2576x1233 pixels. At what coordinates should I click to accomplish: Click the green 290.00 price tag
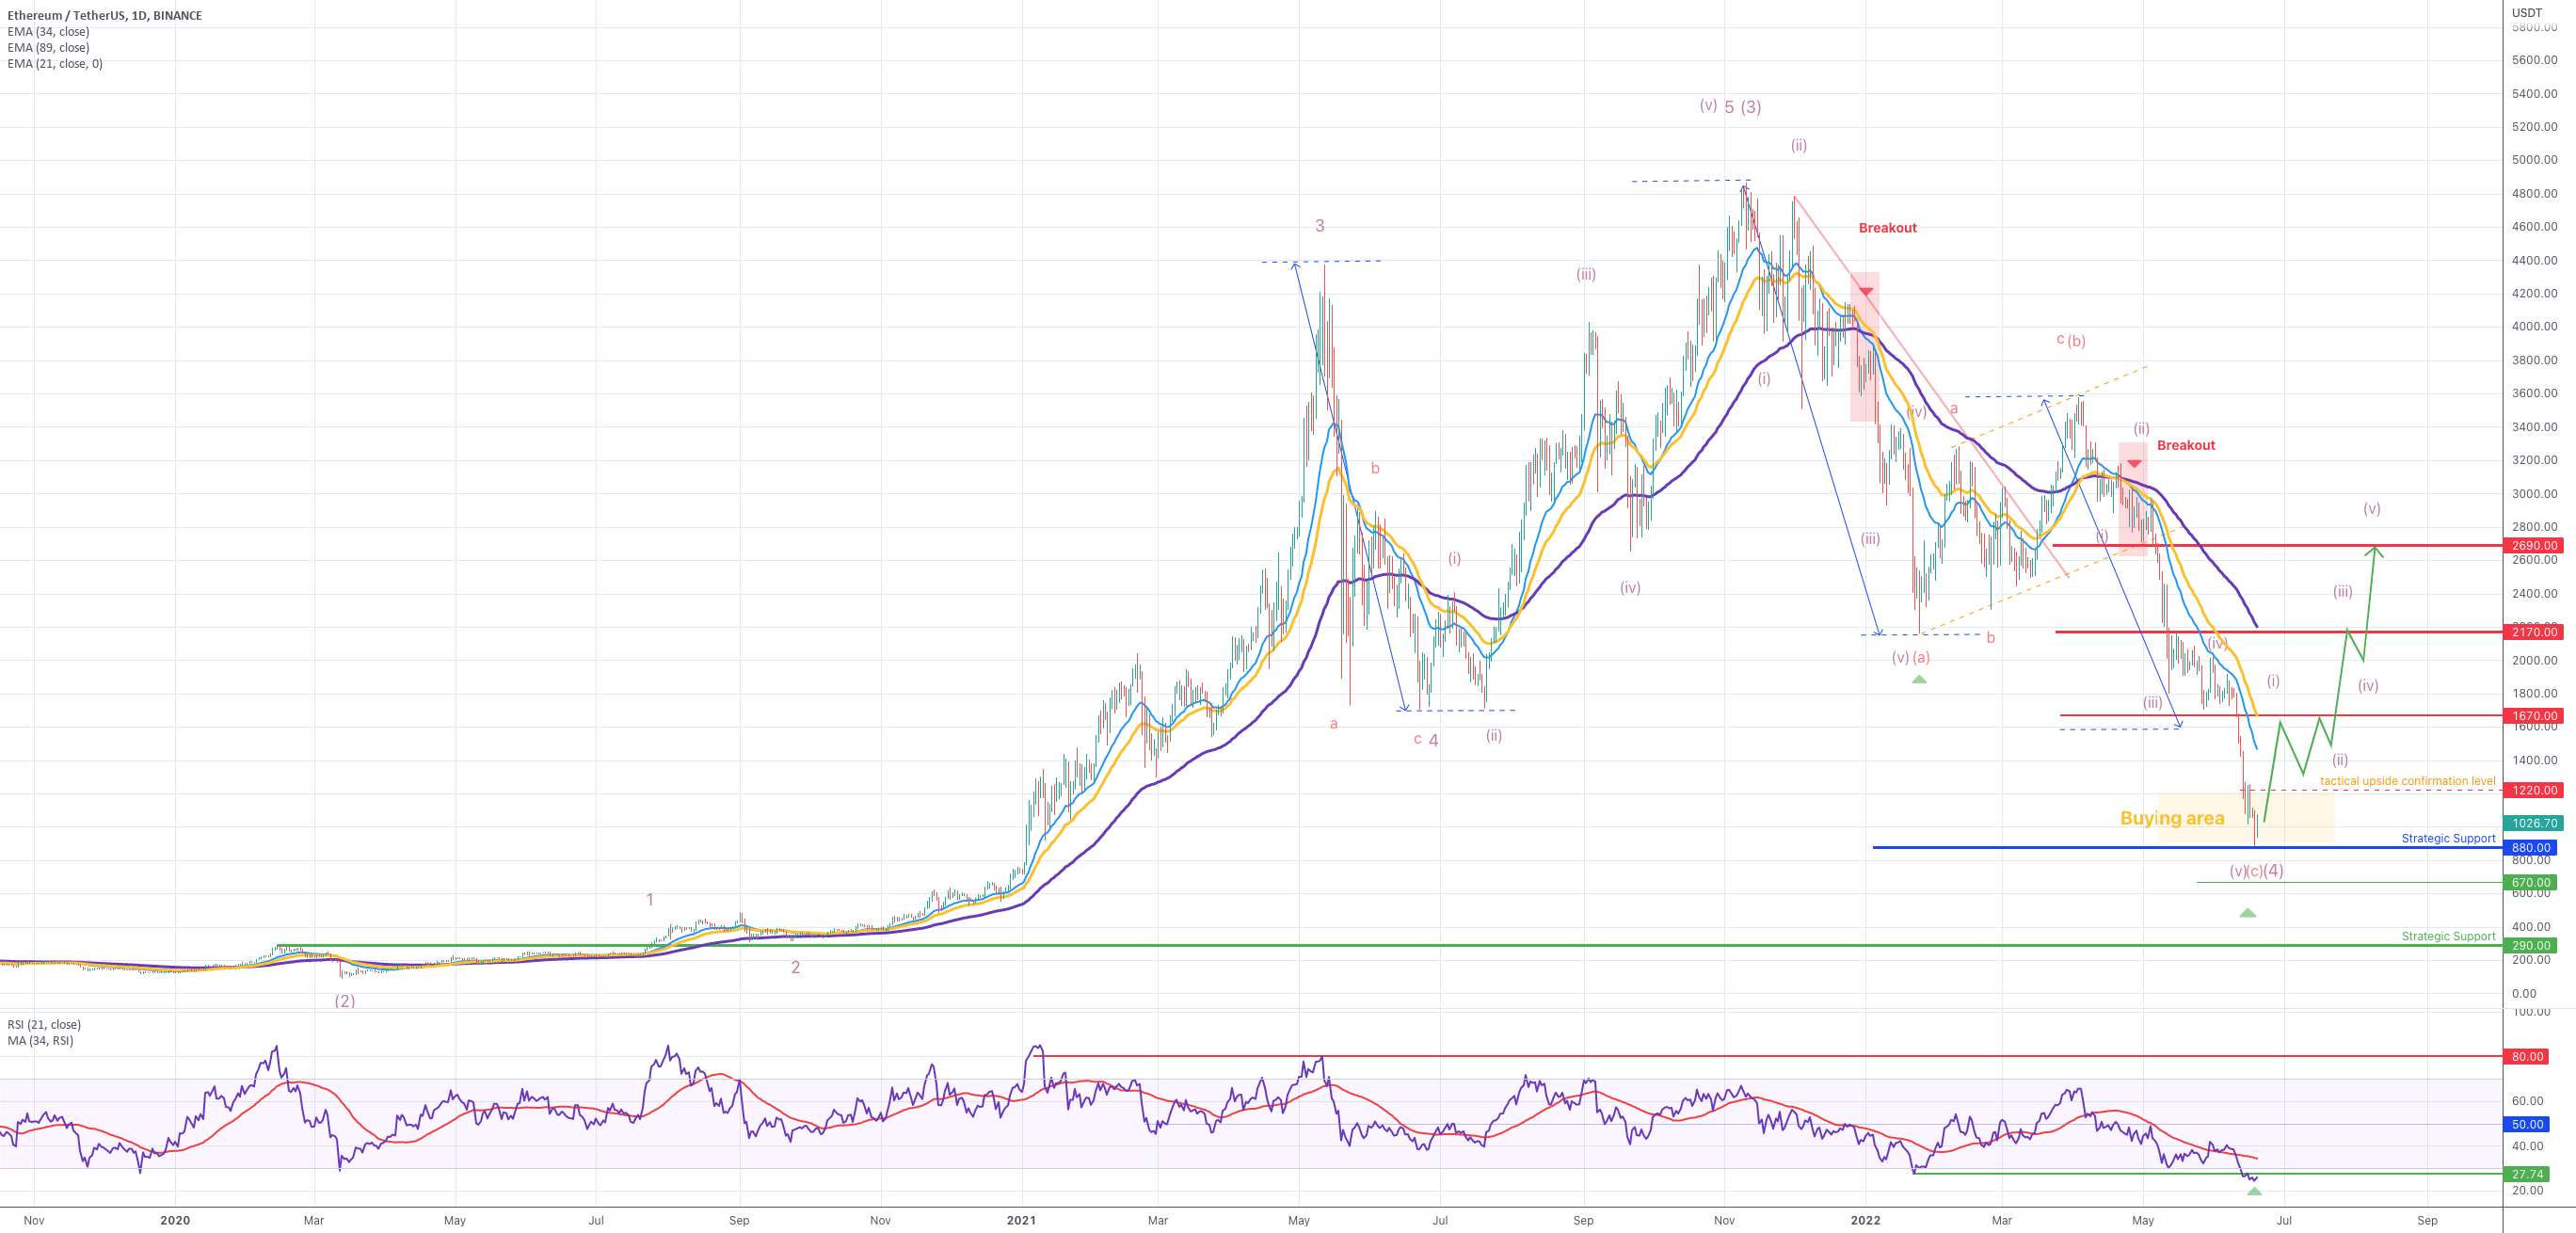tap(2530, 945)
